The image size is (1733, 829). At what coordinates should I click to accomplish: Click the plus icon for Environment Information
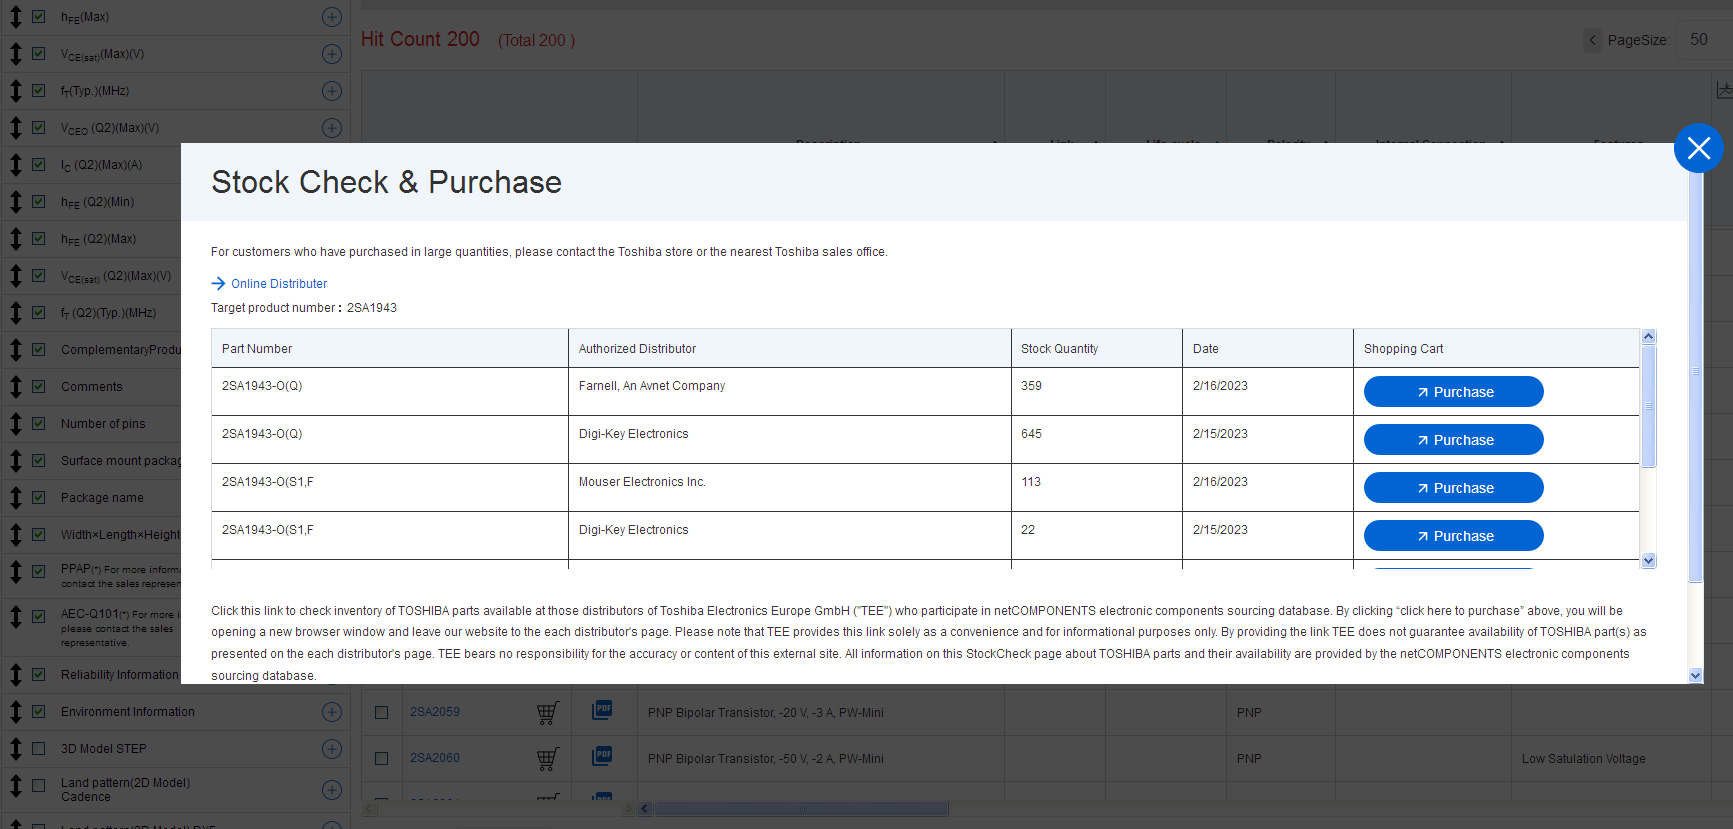[332, 712]
